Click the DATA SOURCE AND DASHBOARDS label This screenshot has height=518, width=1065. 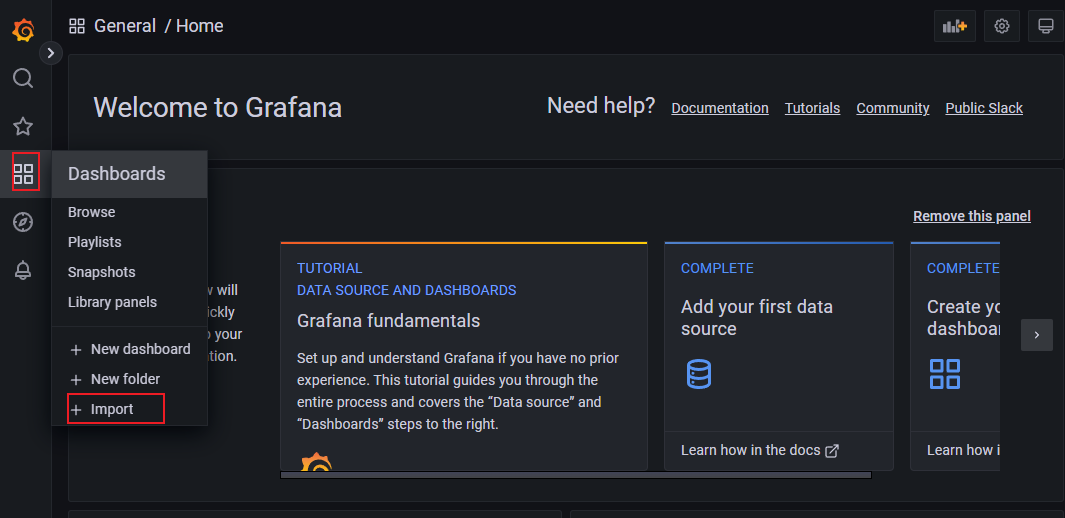[x=407, y=291]
